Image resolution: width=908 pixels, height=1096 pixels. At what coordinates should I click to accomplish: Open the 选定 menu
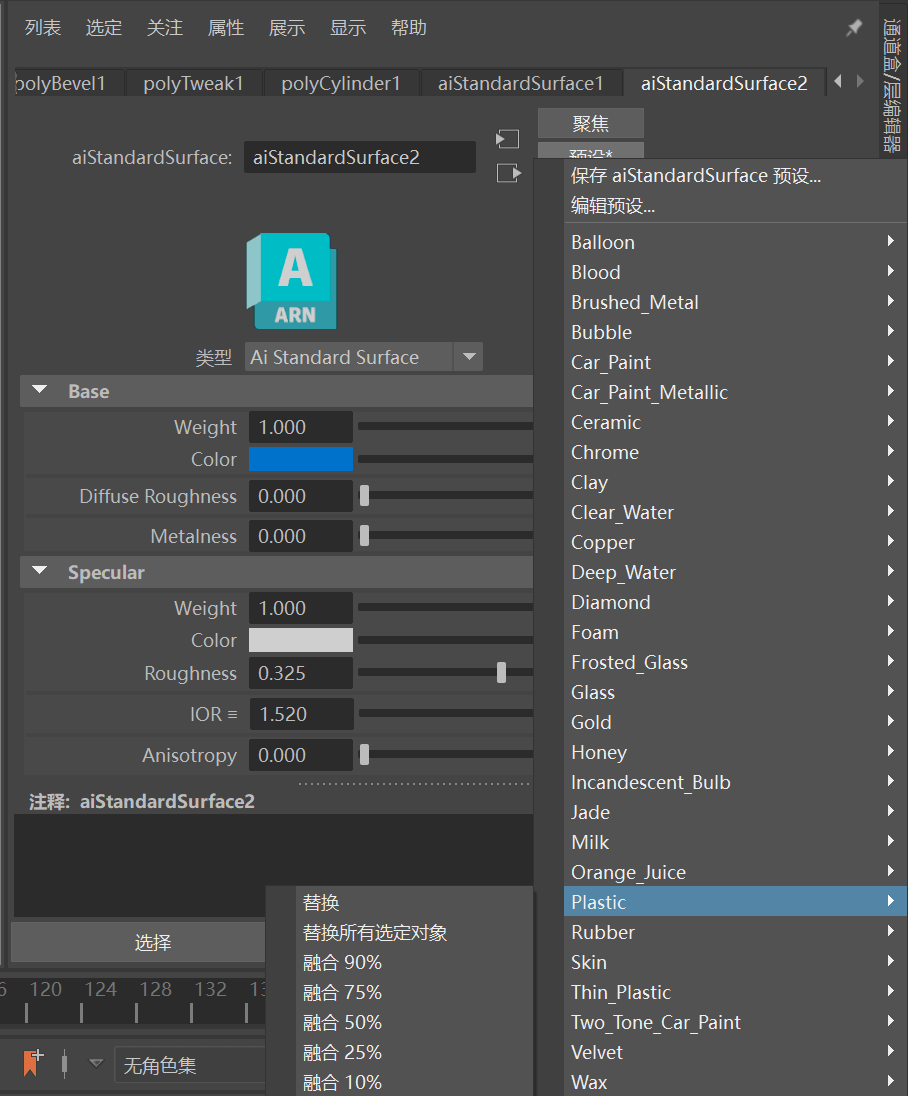(x=103, y=28)
